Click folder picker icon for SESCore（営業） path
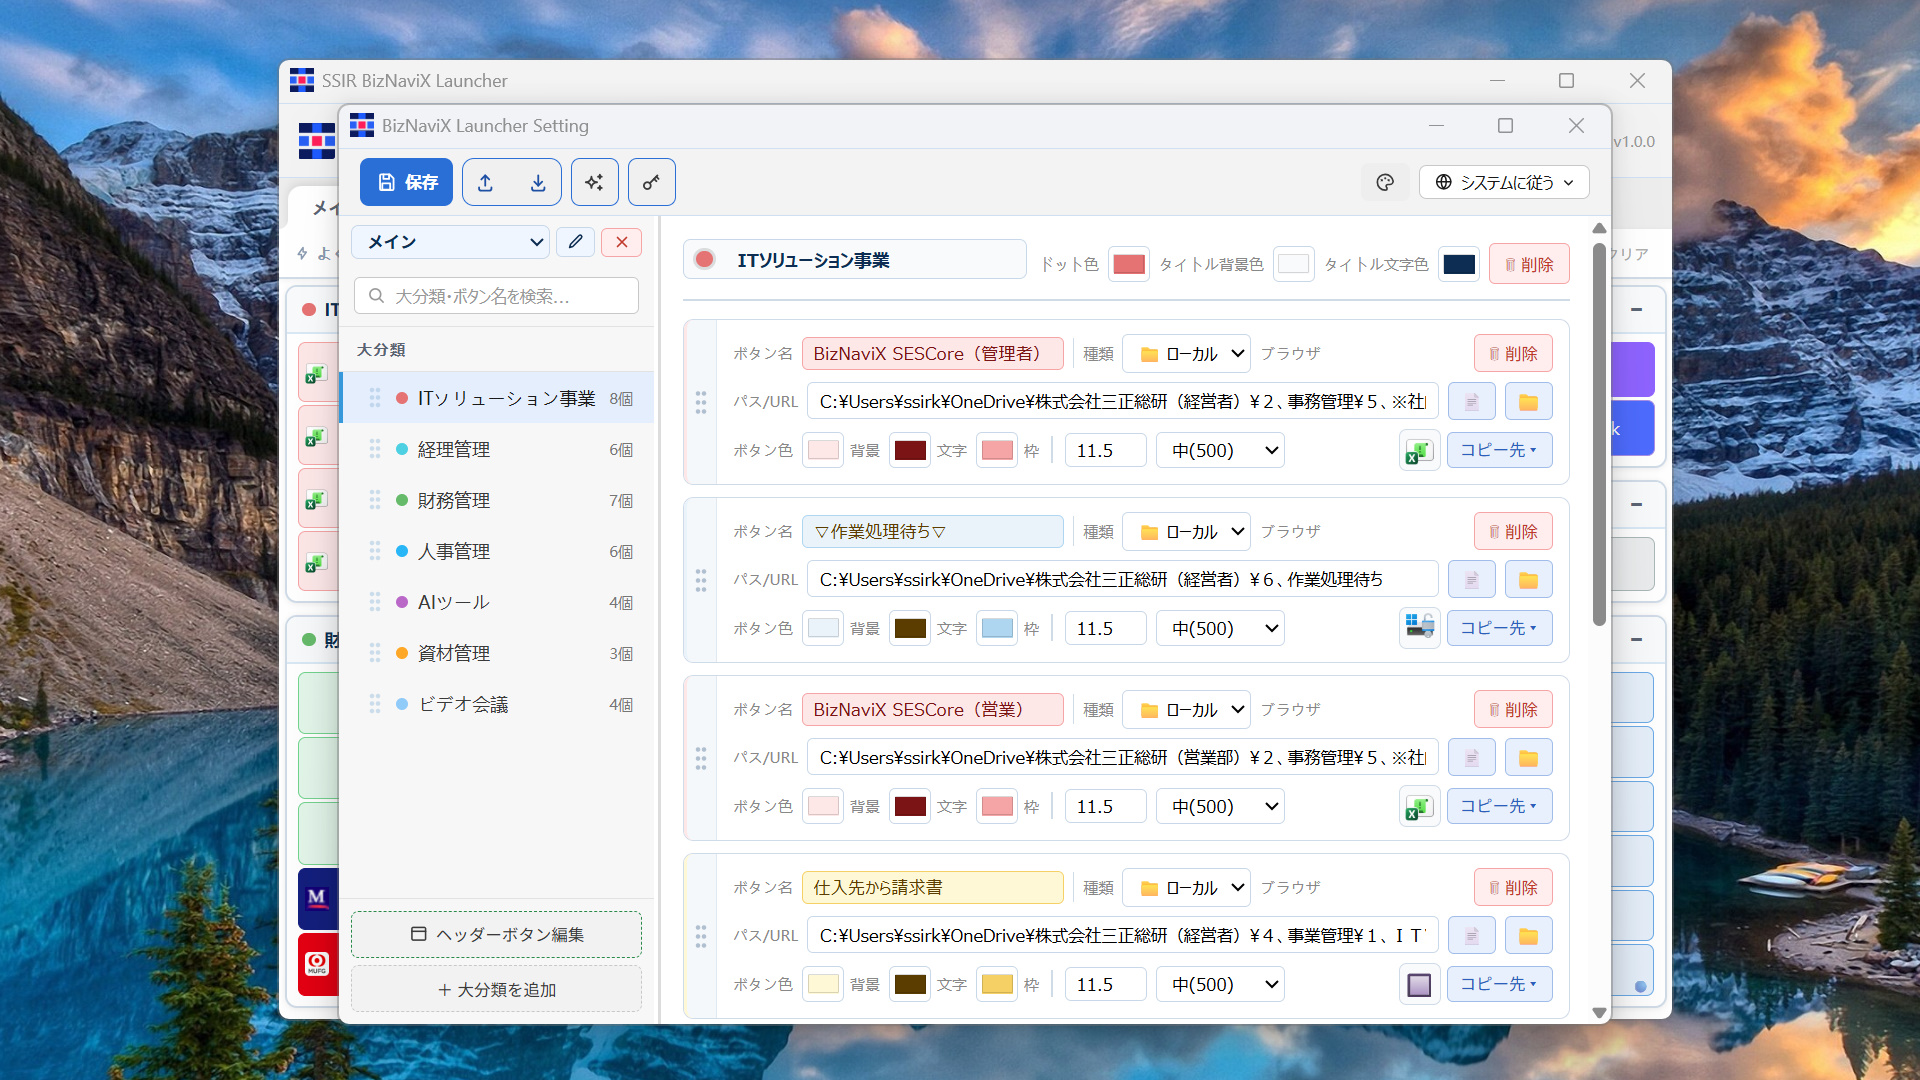Image resolution: width=1920 pixels, height=1080 pixels. (x=1528, y=757)
